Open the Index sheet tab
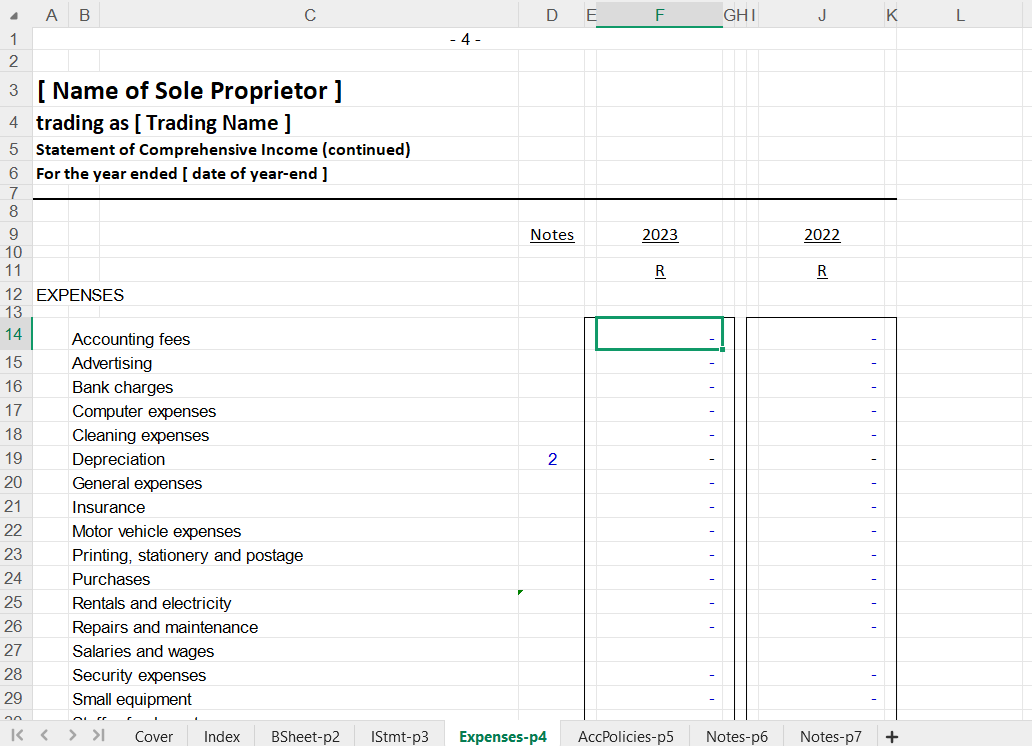 [222, 736]
